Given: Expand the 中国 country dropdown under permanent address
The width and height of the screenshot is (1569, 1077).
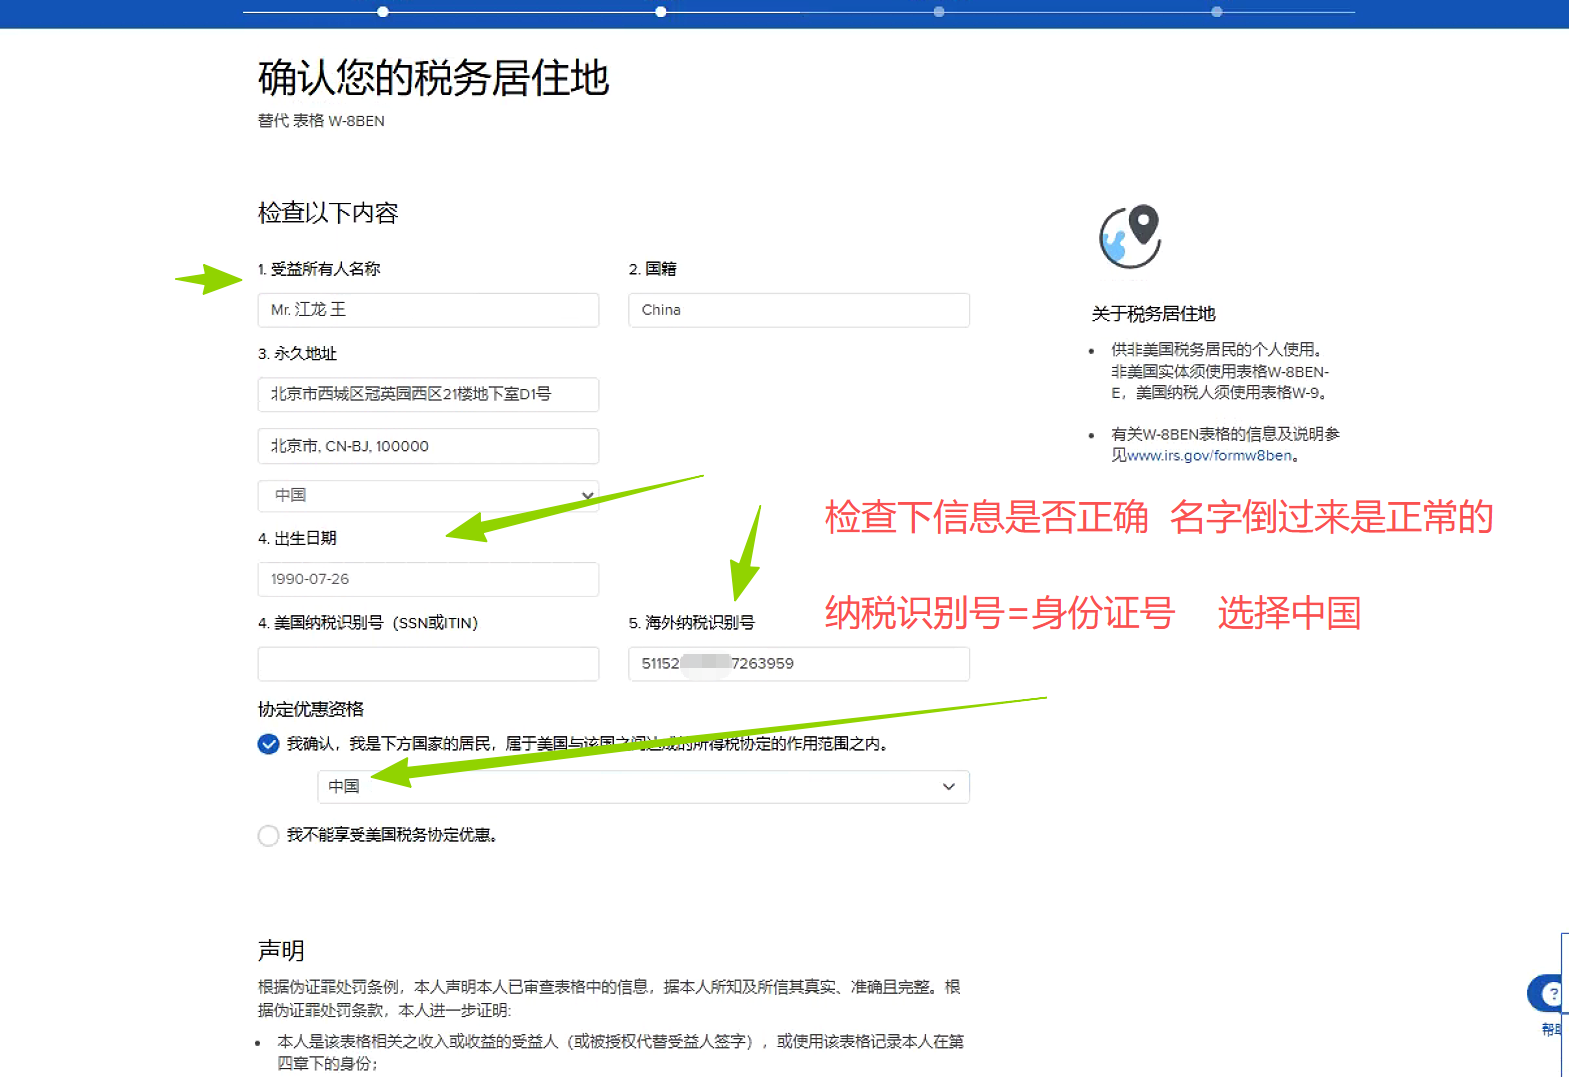Looking at the screenshot, I should pos(428,496).
